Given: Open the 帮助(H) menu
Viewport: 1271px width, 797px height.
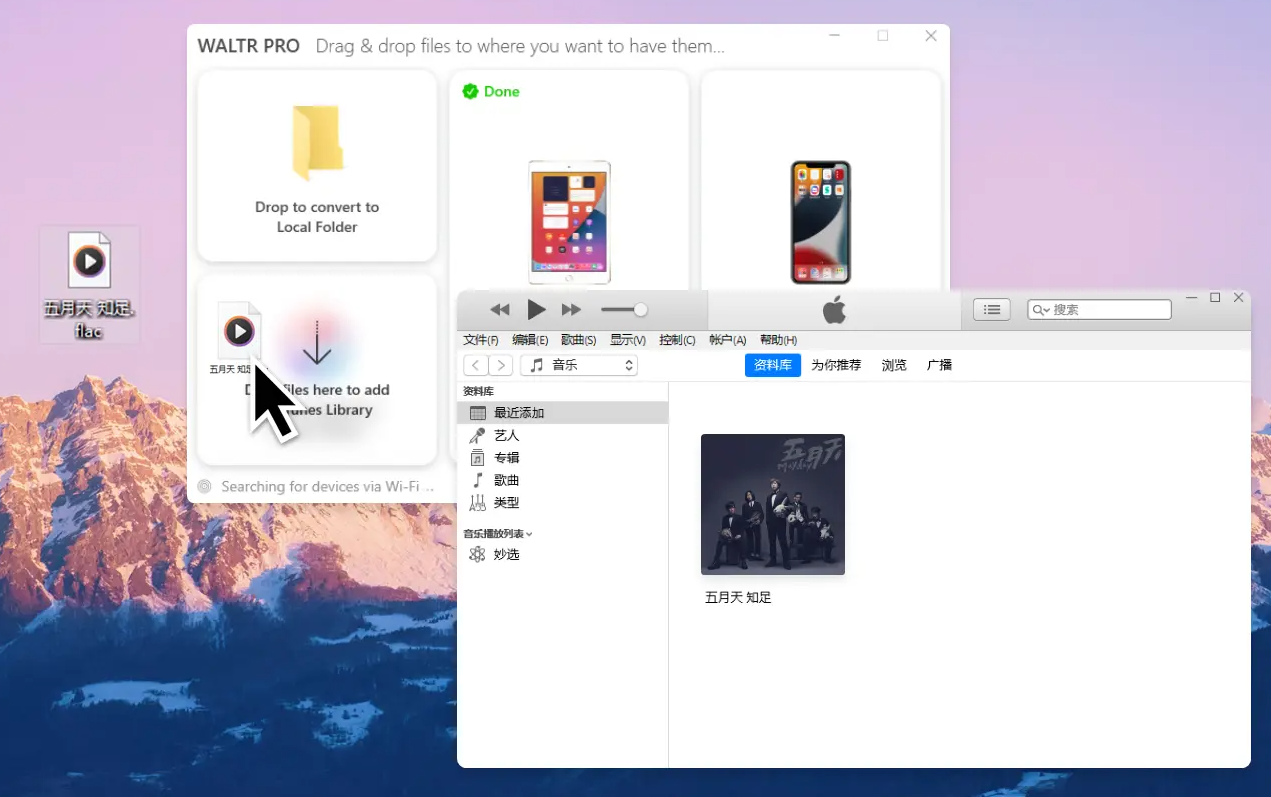Looking at the screenshot, I should [x=779, y=340].
